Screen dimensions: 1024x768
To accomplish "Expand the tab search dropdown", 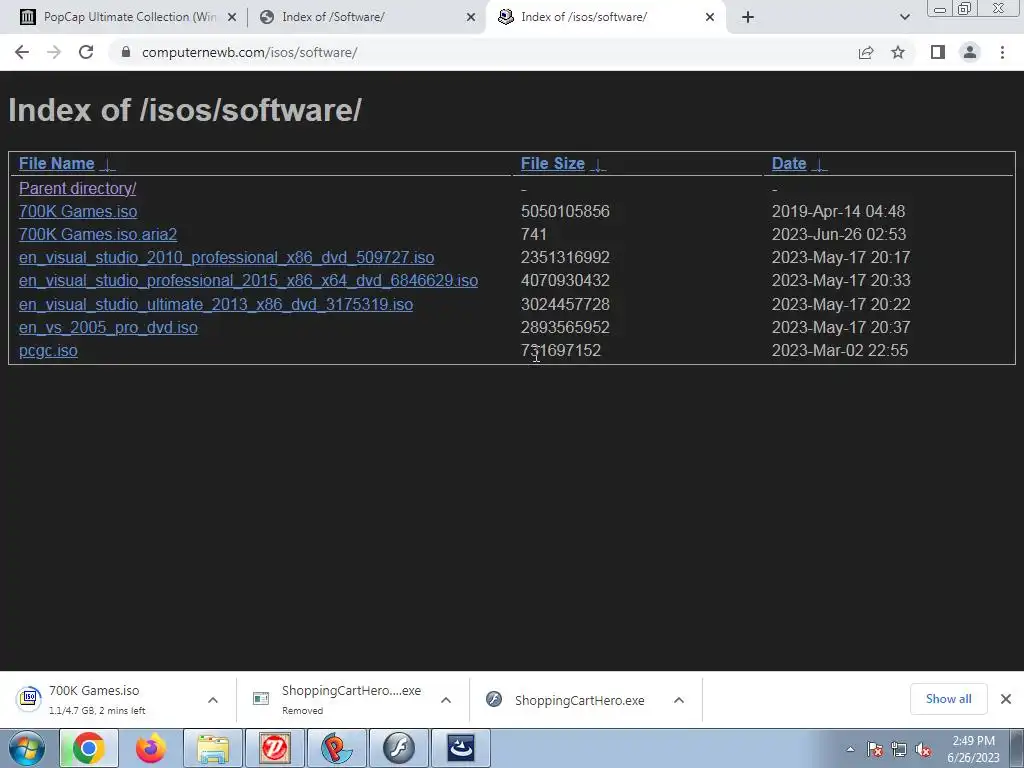I will coord(904,17).
